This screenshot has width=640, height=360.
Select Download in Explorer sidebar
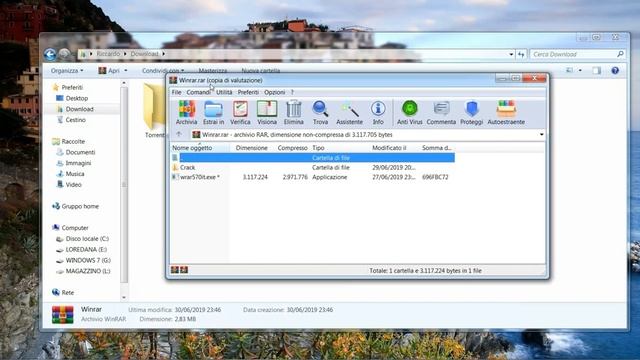[80, 109]
